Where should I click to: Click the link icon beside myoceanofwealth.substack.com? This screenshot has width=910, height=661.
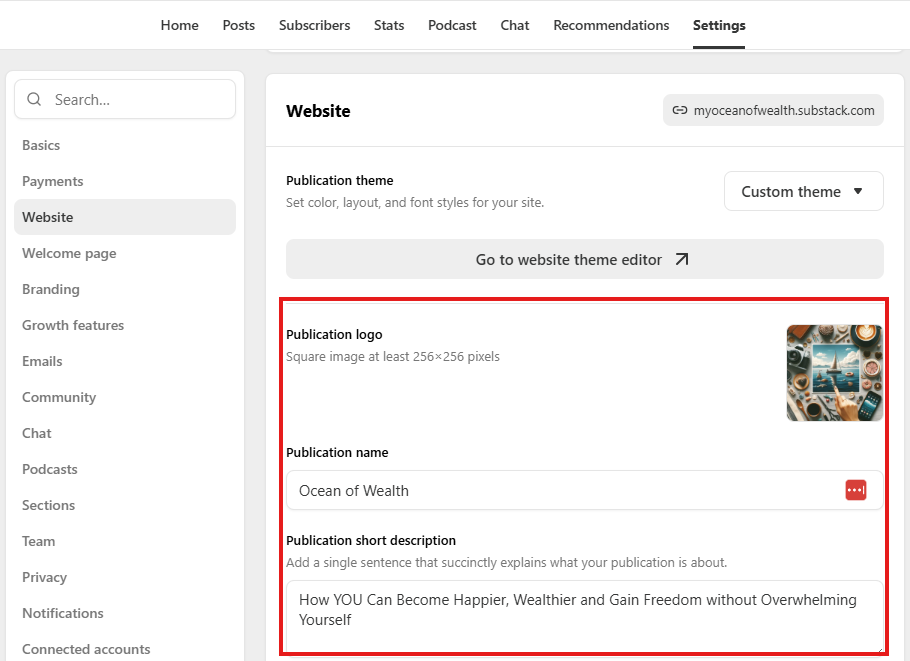(680, 110)
